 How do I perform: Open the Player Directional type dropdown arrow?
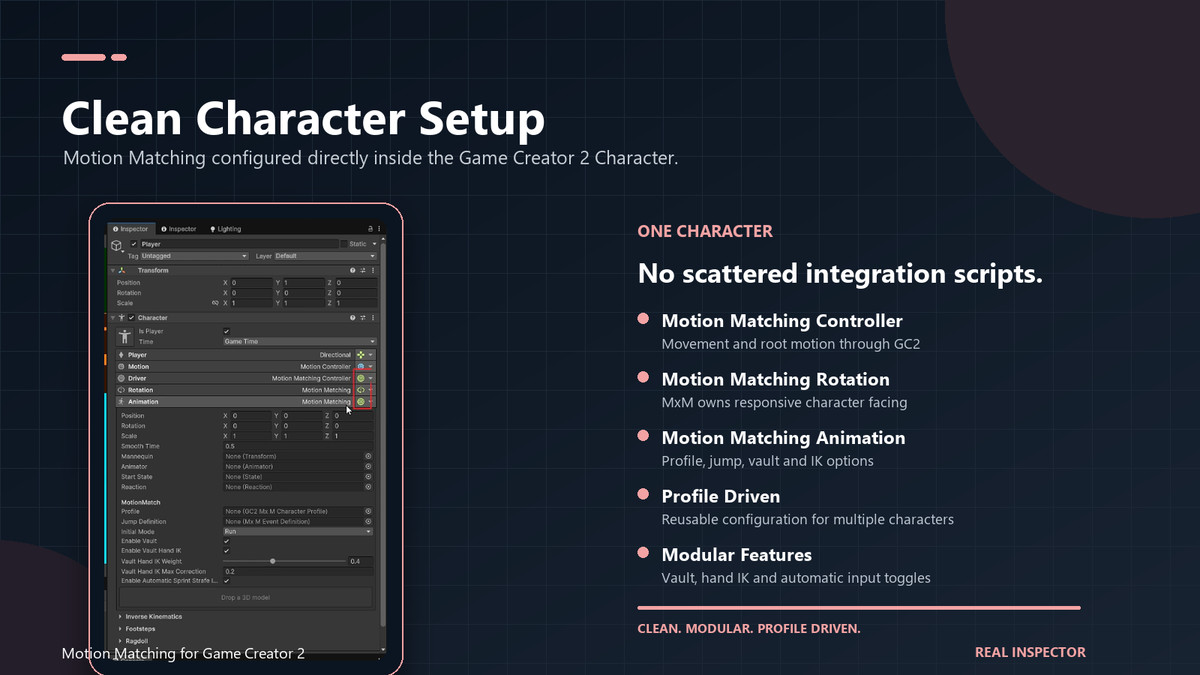pos(371,355)
